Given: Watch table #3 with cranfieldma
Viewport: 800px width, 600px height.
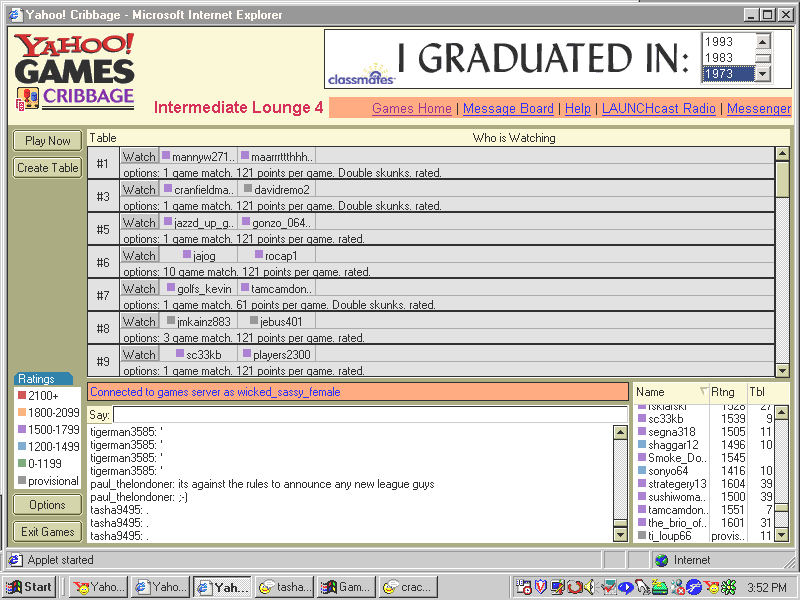Looking at the screenshot, I should pyautogui.click(x=139, y=189).
